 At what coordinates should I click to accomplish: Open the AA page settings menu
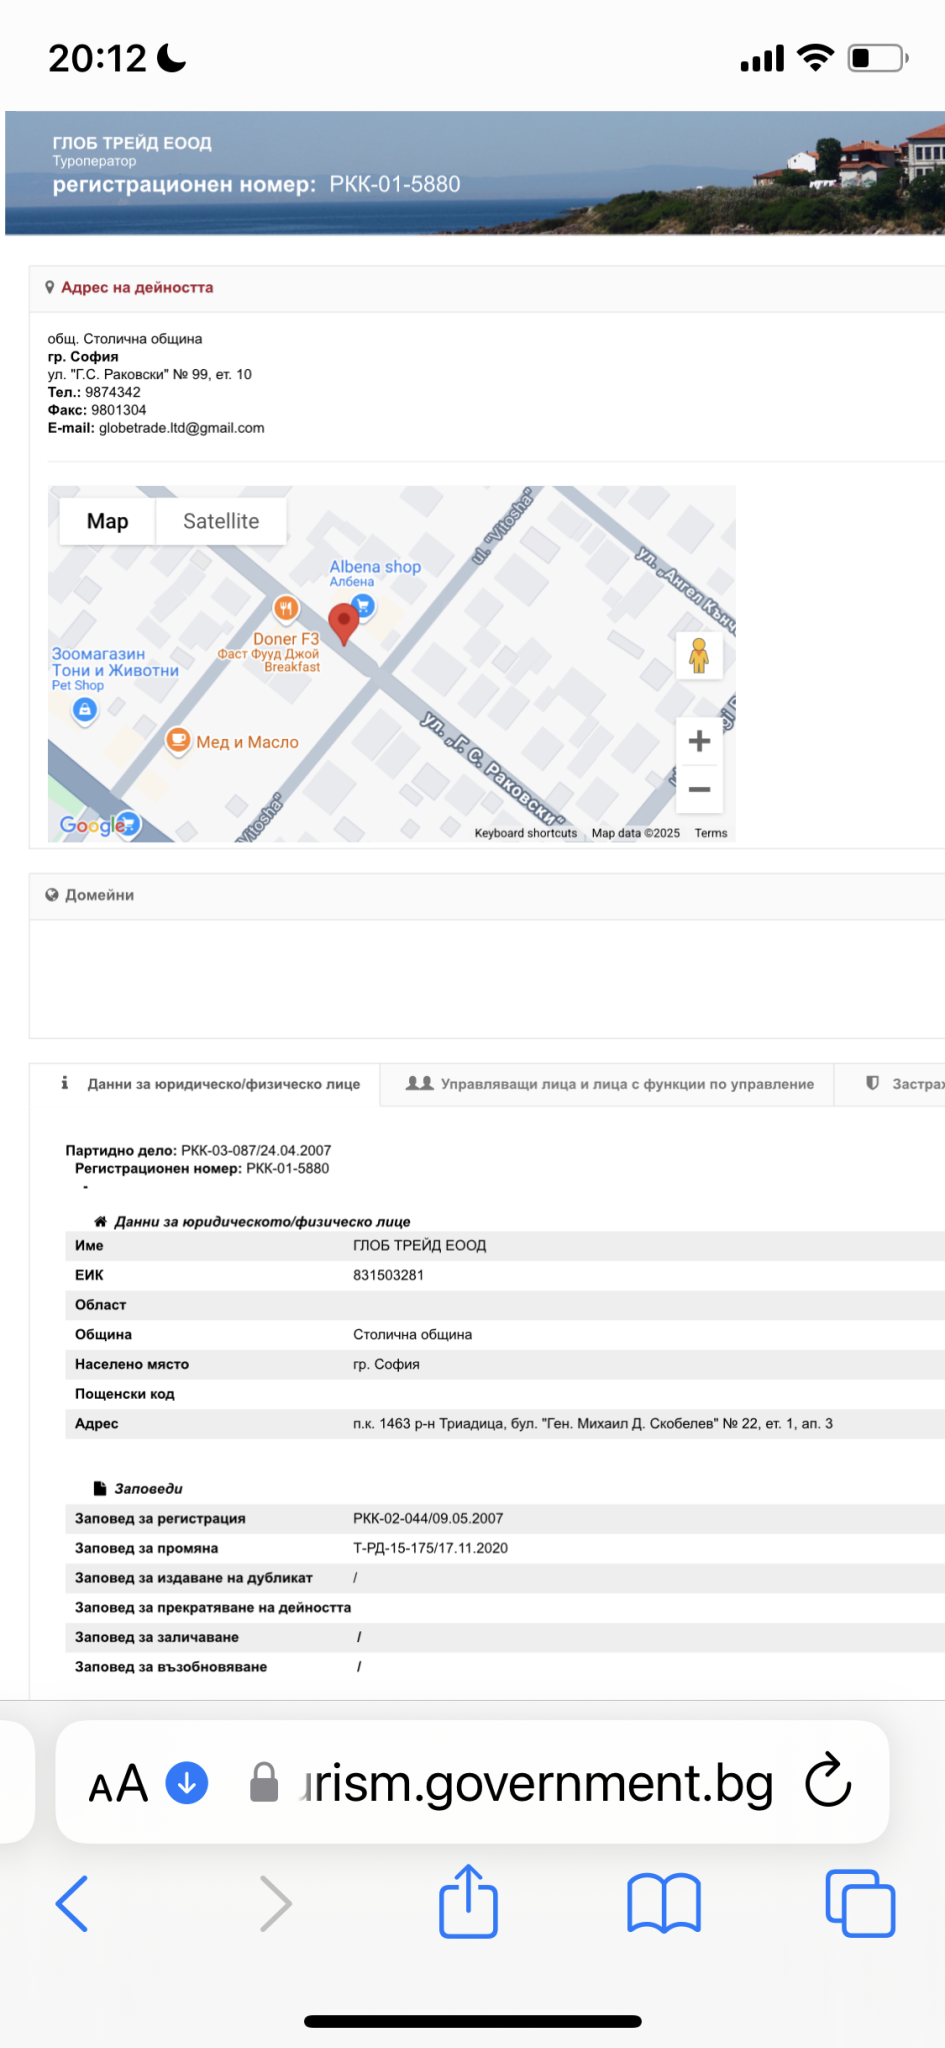118,1784
